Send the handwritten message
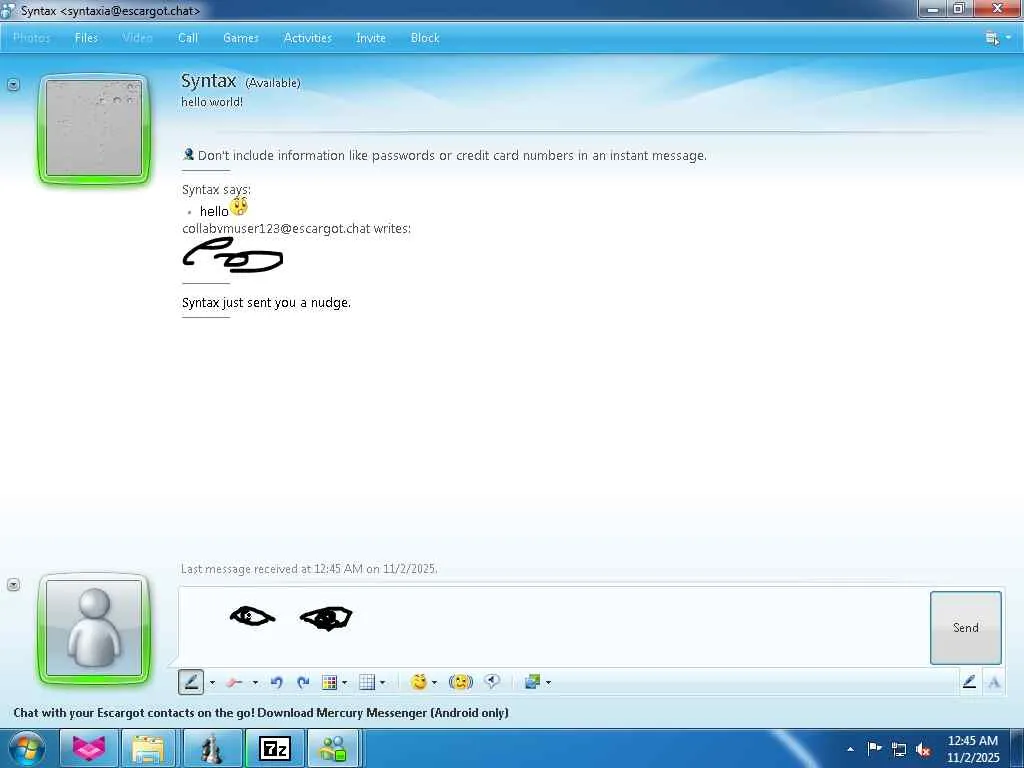 [966, 628]
